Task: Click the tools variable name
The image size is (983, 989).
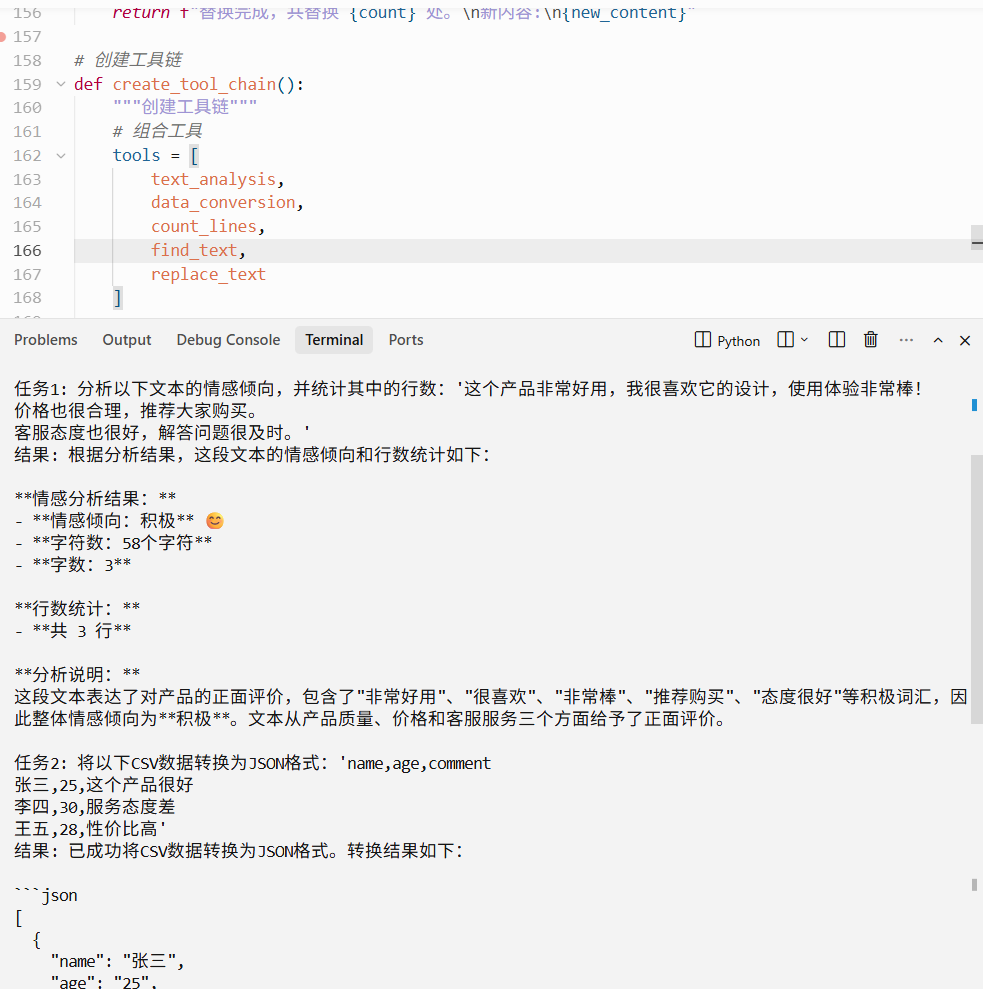Action: pos(136,155)
